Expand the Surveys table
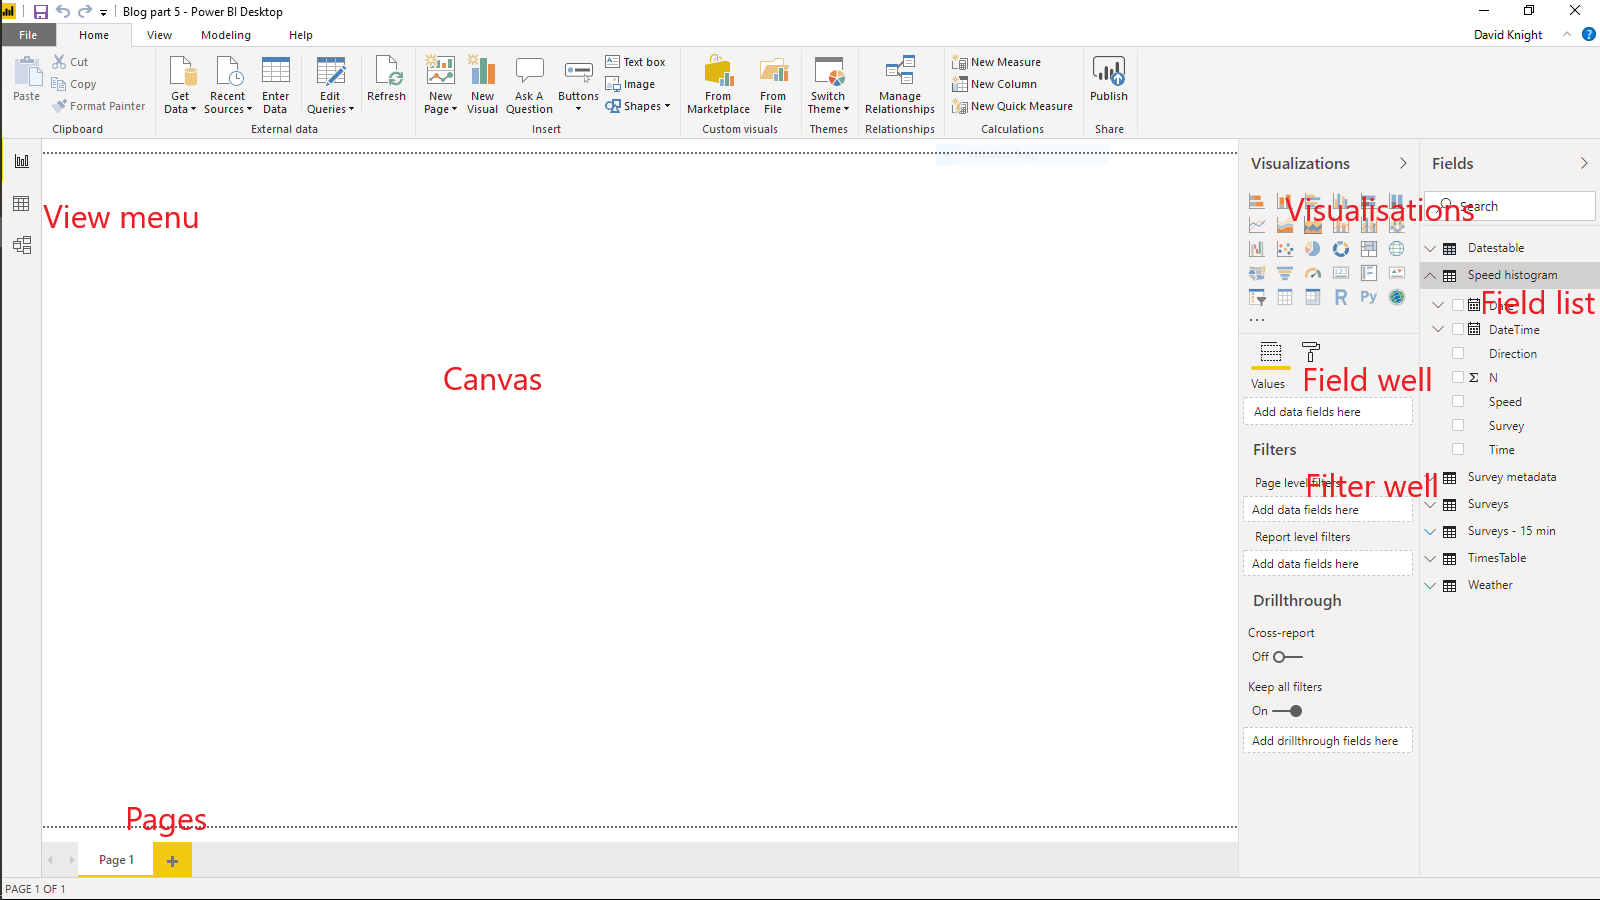 click(1430, 504)
